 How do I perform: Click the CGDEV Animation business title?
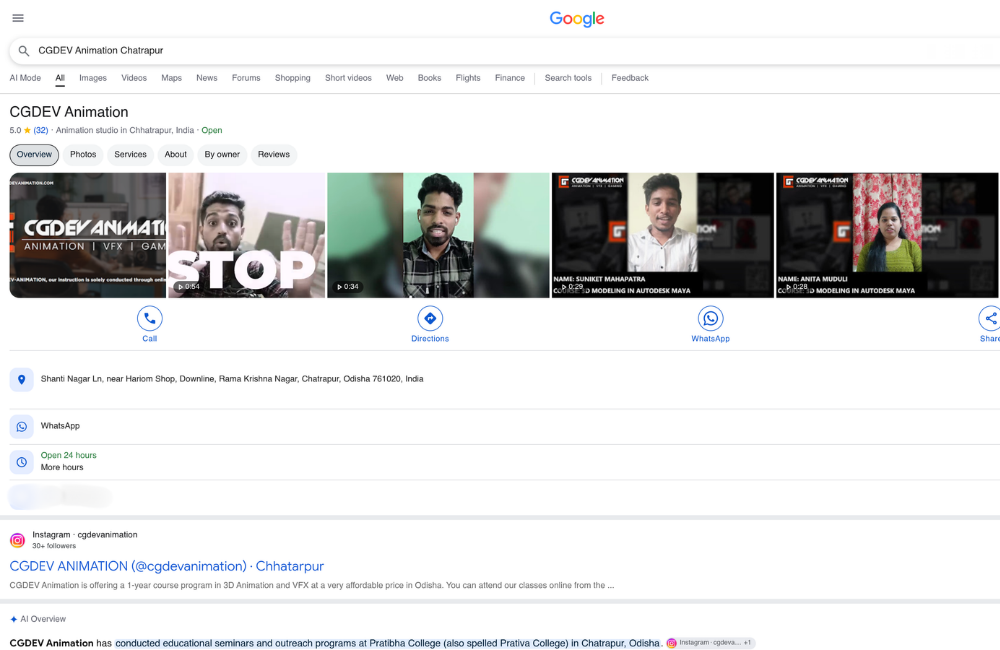pos(69,112)
